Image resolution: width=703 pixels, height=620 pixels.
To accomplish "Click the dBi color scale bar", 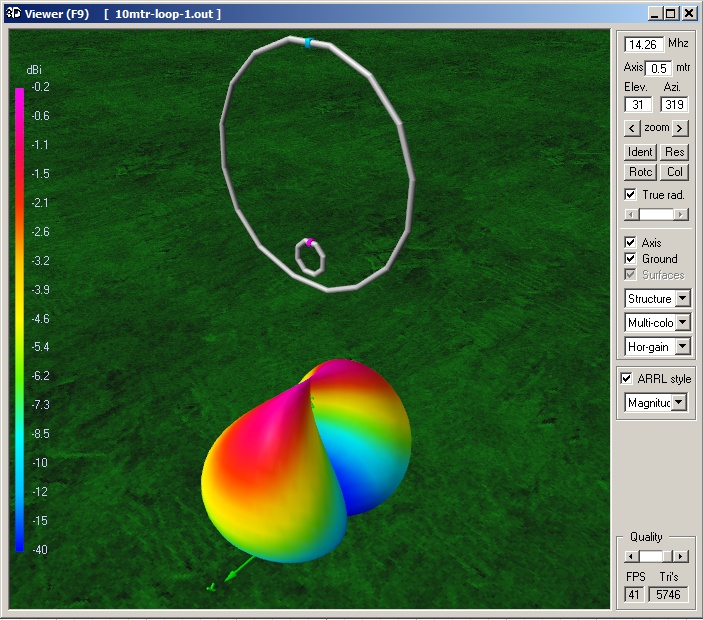I will pos(19,320).
